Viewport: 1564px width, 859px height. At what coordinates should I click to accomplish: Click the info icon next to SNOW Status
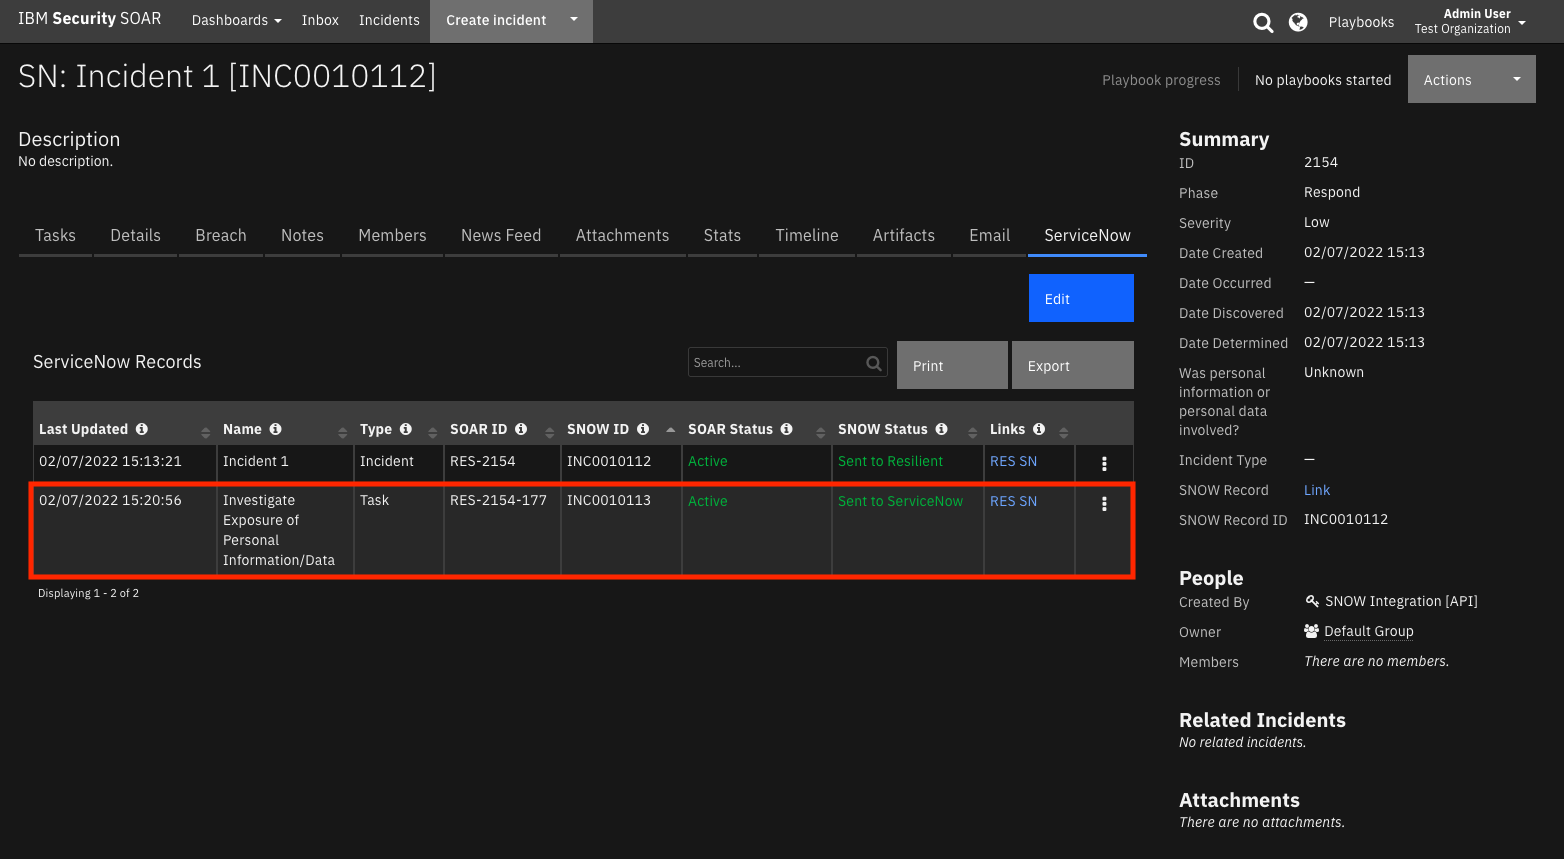tap(940, 429)
